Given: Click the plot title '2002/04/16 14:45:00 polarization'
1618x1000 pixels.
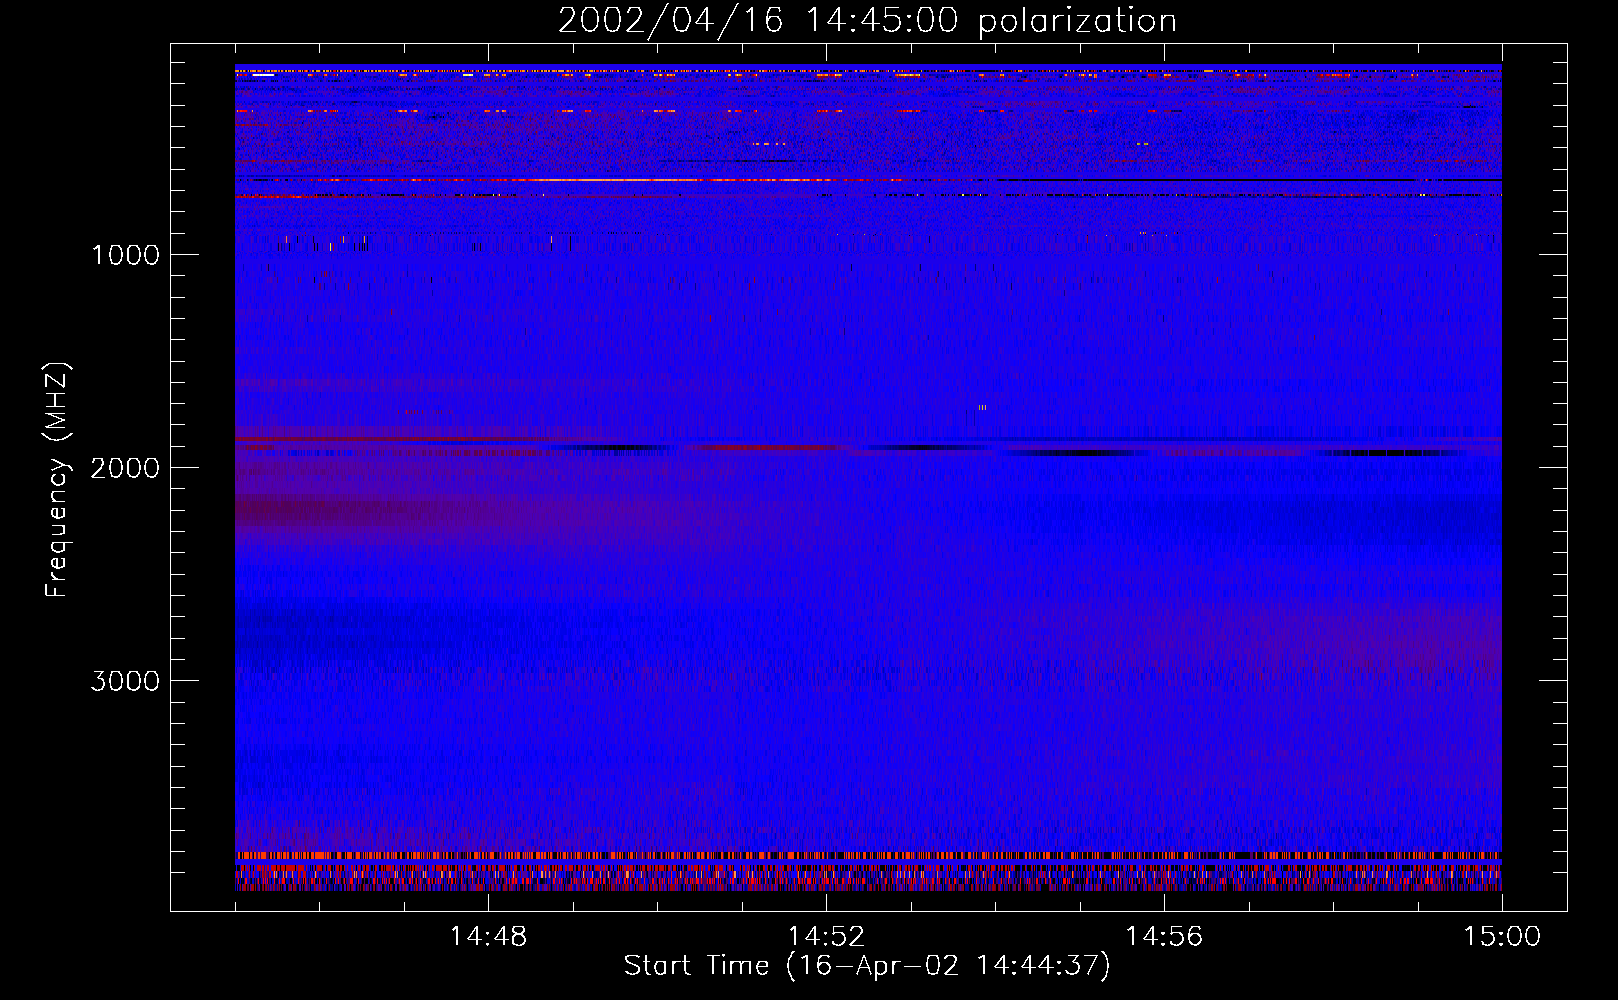Looking at the screenshot, I should (867, 21).
